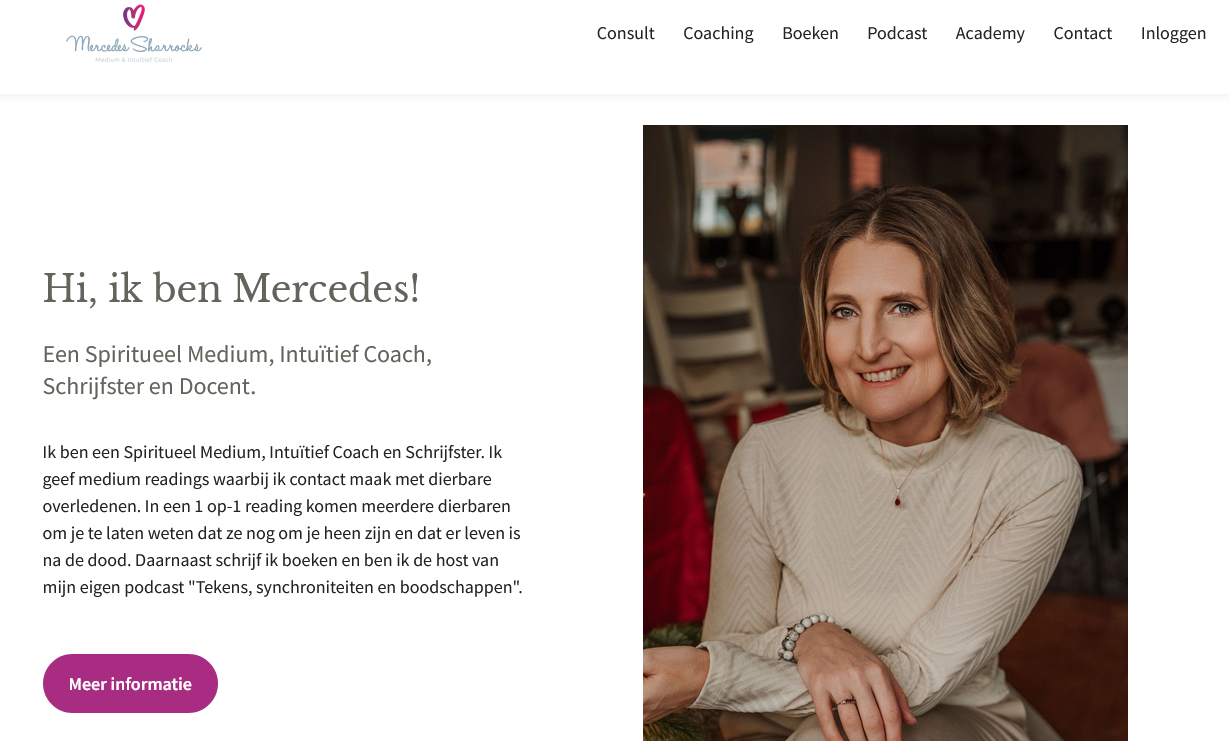Open the Contact page
The width and height of the screenshot is (1229, 741).
1082,33
